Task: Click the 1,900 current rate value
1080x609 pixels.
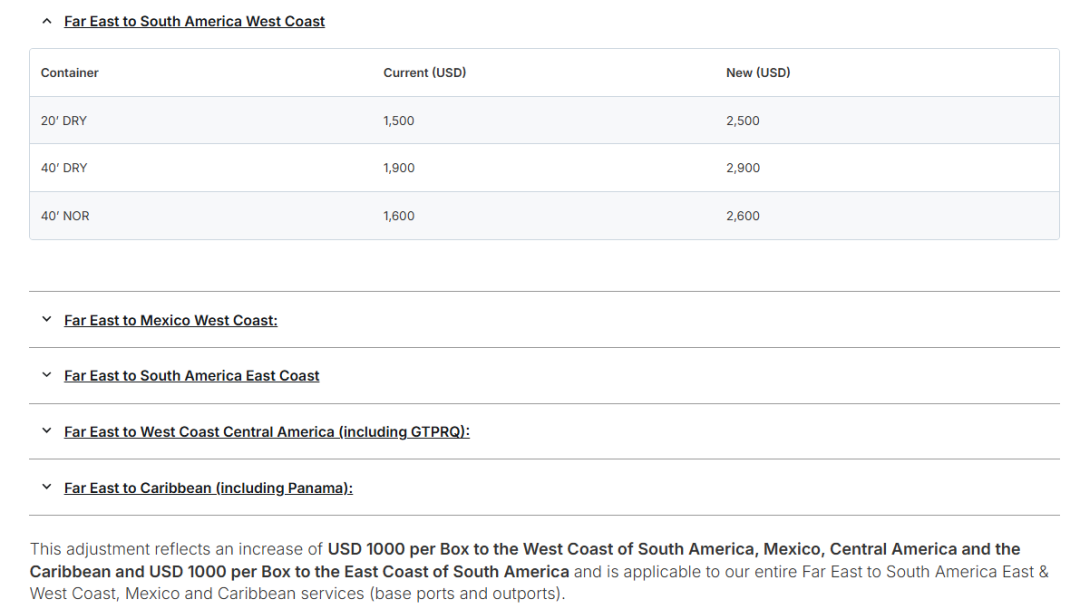Action: pos(399,168)
